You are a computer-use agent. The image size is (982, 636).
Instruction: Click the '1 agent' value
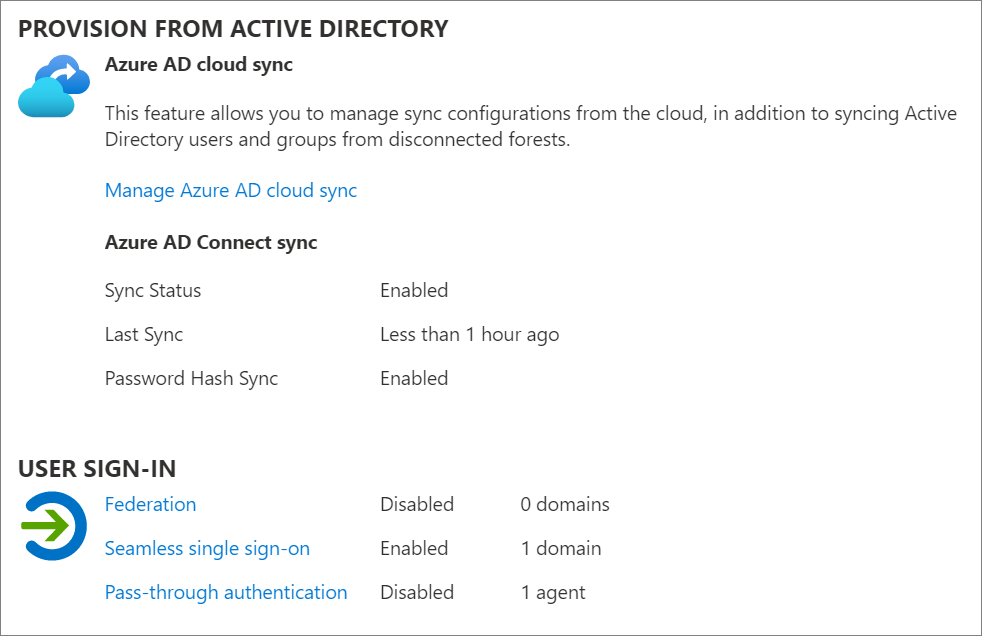pyautogui.click(x=554, y=592)
